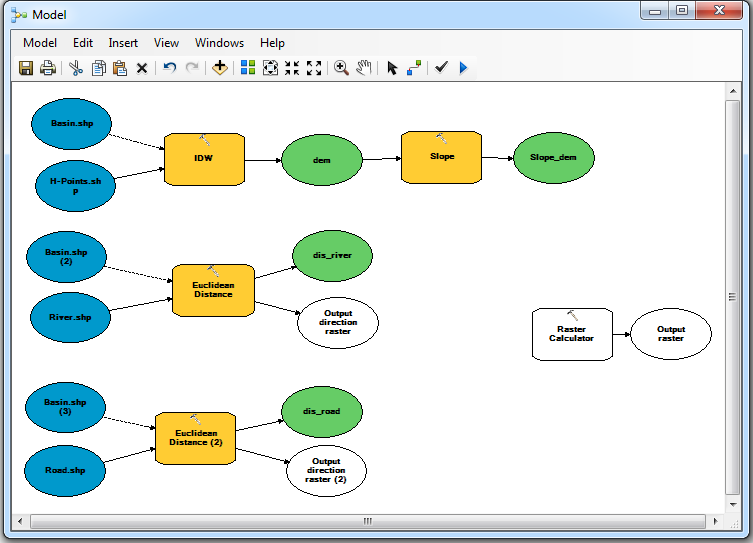Save the model with the floppy icon
753x543 pixels.
click(x=26, y=68)
